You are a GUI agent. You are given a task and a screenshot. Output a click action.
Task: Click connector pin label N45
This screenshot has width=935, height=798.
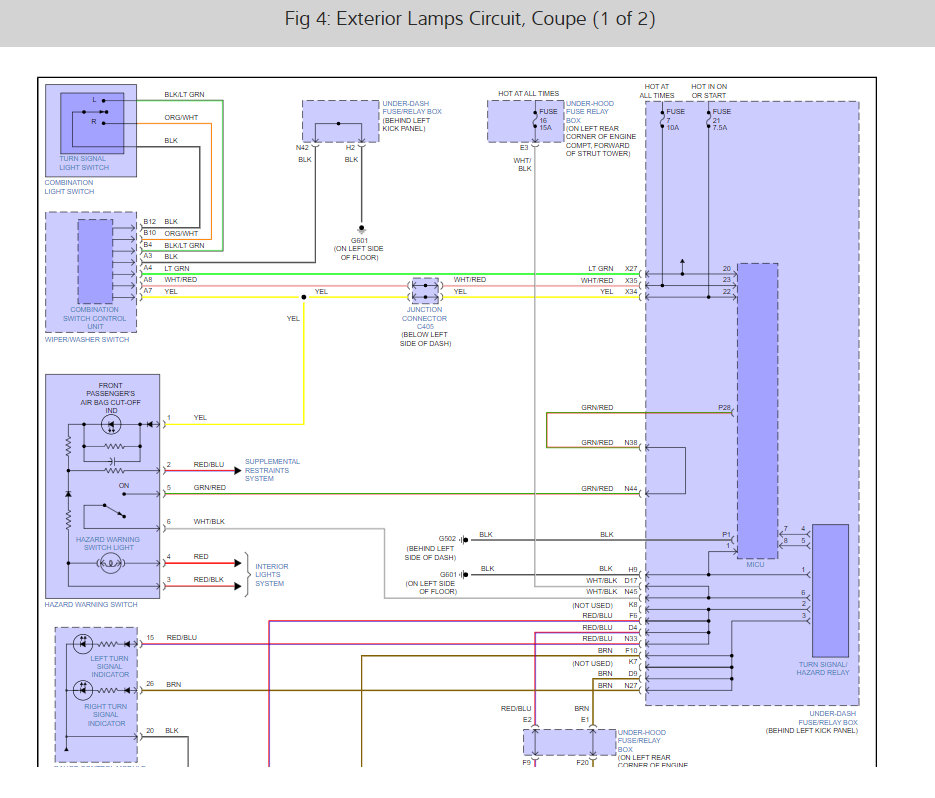[x=631, y=592]
